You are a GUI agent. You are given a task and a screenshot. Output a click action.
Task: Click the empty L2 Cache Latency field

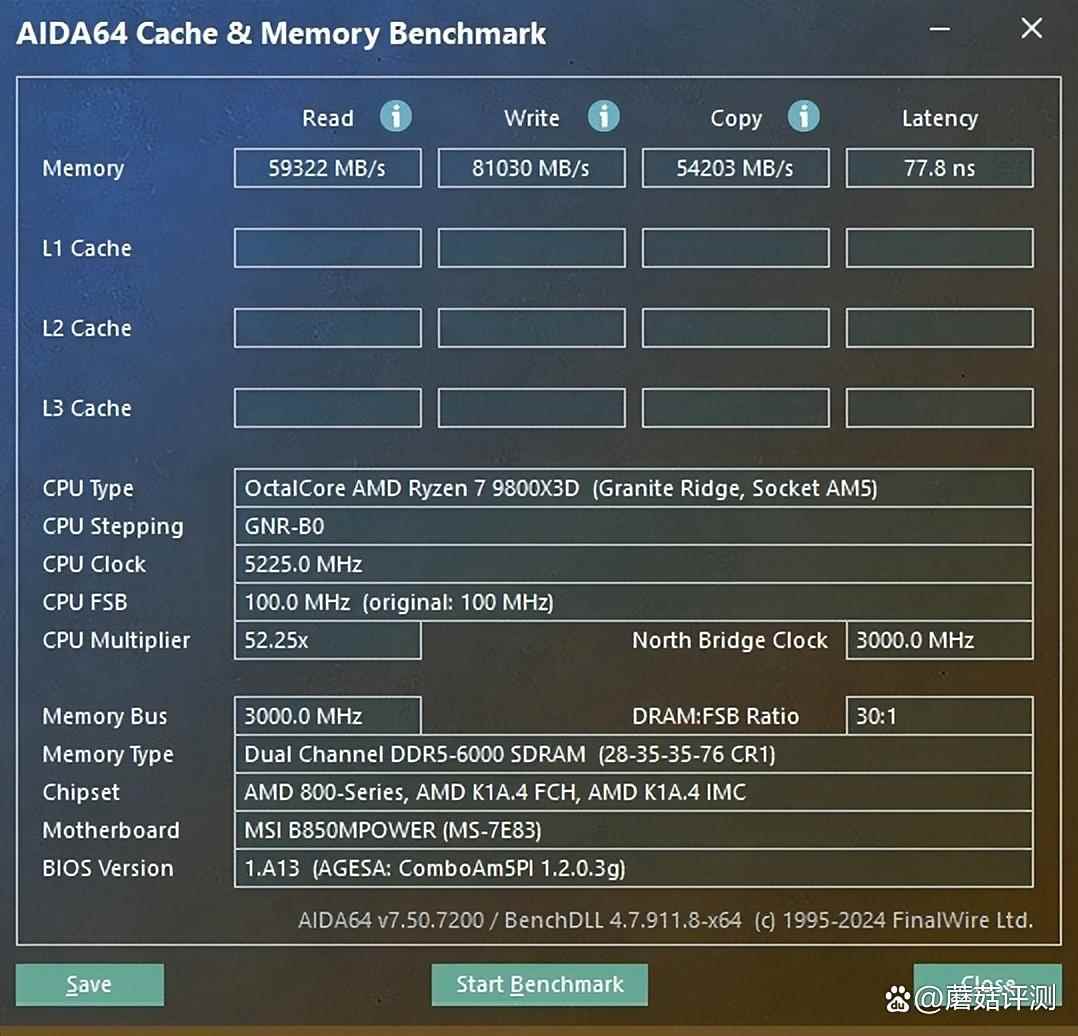coord(939,328)
